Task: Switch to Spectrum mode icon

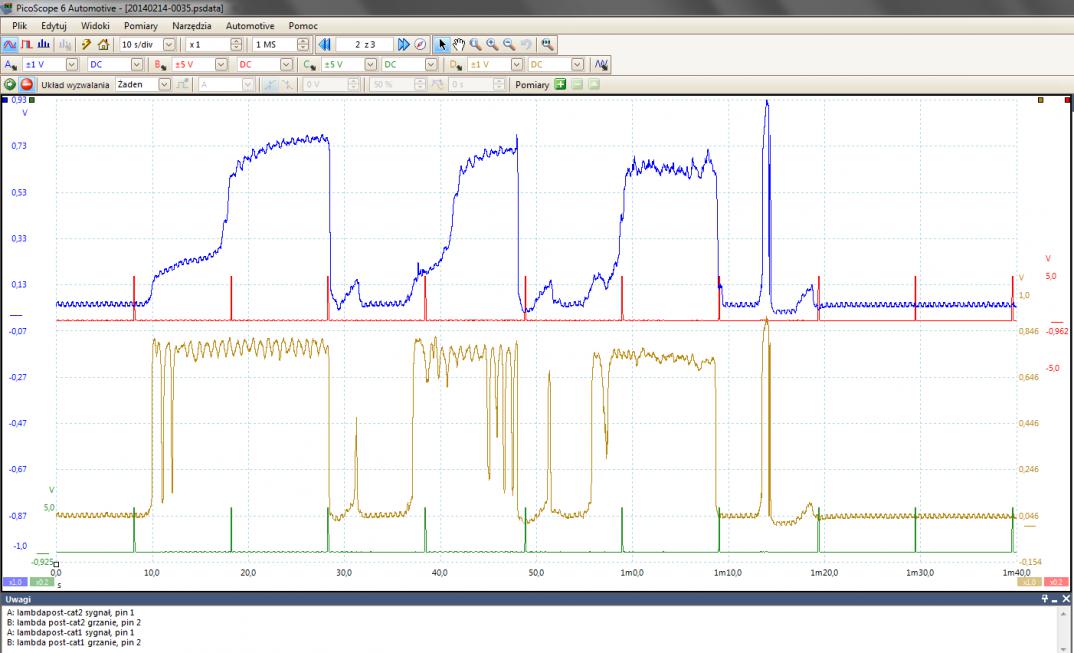Action: [x=45, y=44]
